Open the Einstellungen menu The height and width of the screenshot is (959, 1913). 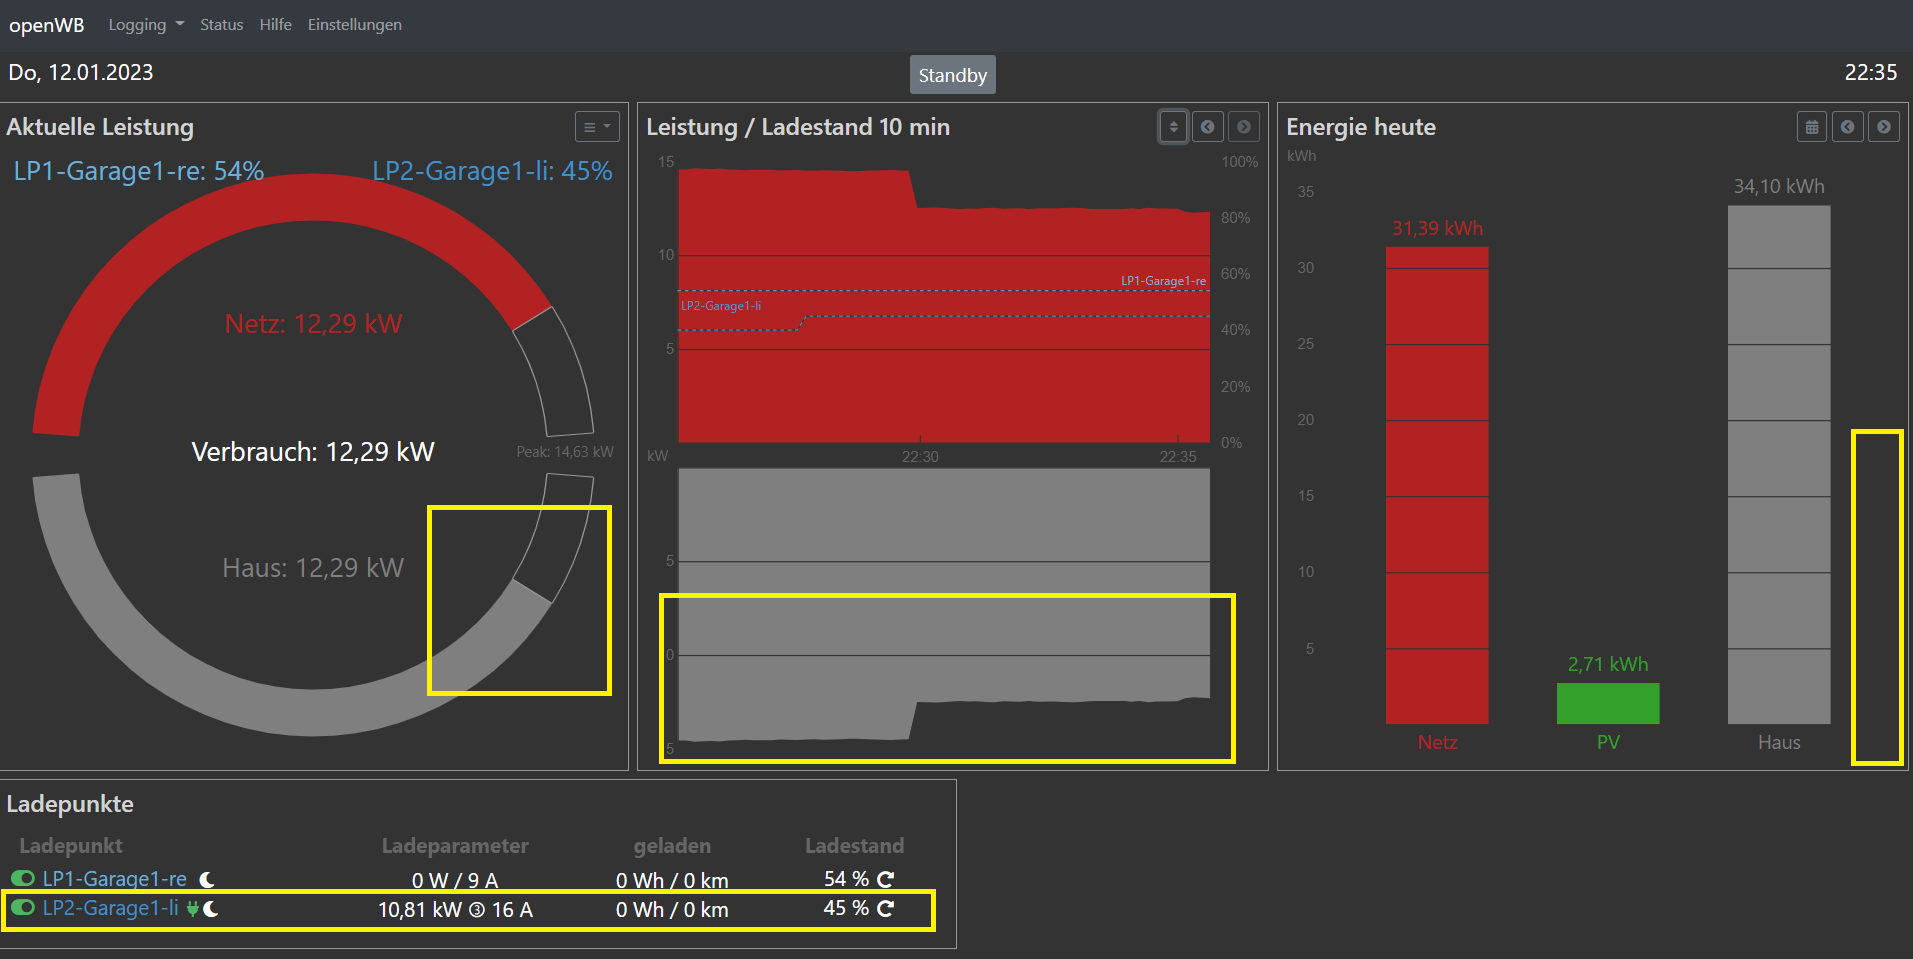[354, 25]
